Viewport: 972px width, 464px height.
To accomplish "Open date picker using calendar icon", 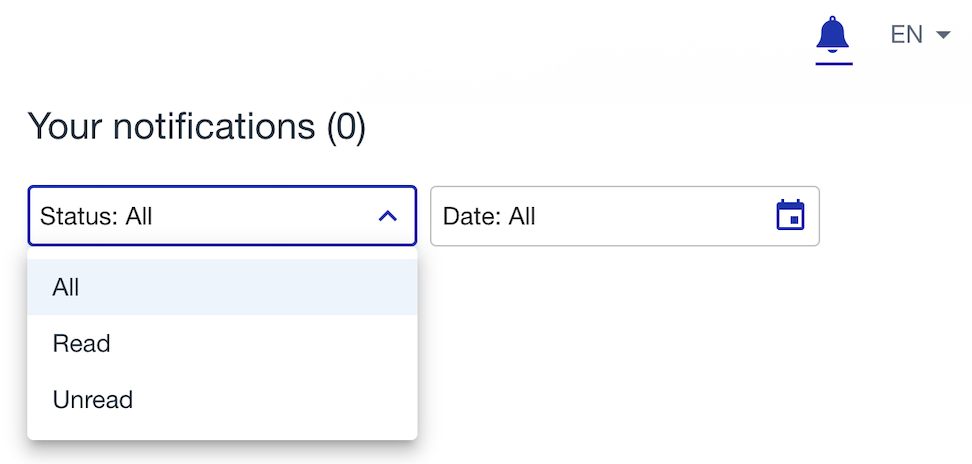I will (x=790, y=216).
